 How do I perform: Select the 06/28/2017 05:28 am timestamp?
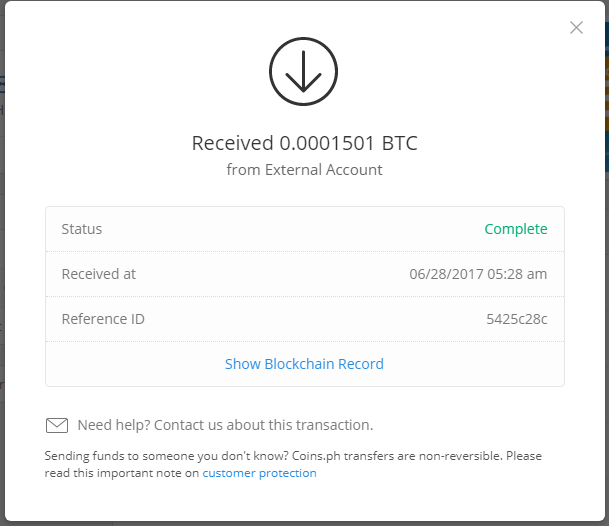pyautogui.click(x=478, y=274)
